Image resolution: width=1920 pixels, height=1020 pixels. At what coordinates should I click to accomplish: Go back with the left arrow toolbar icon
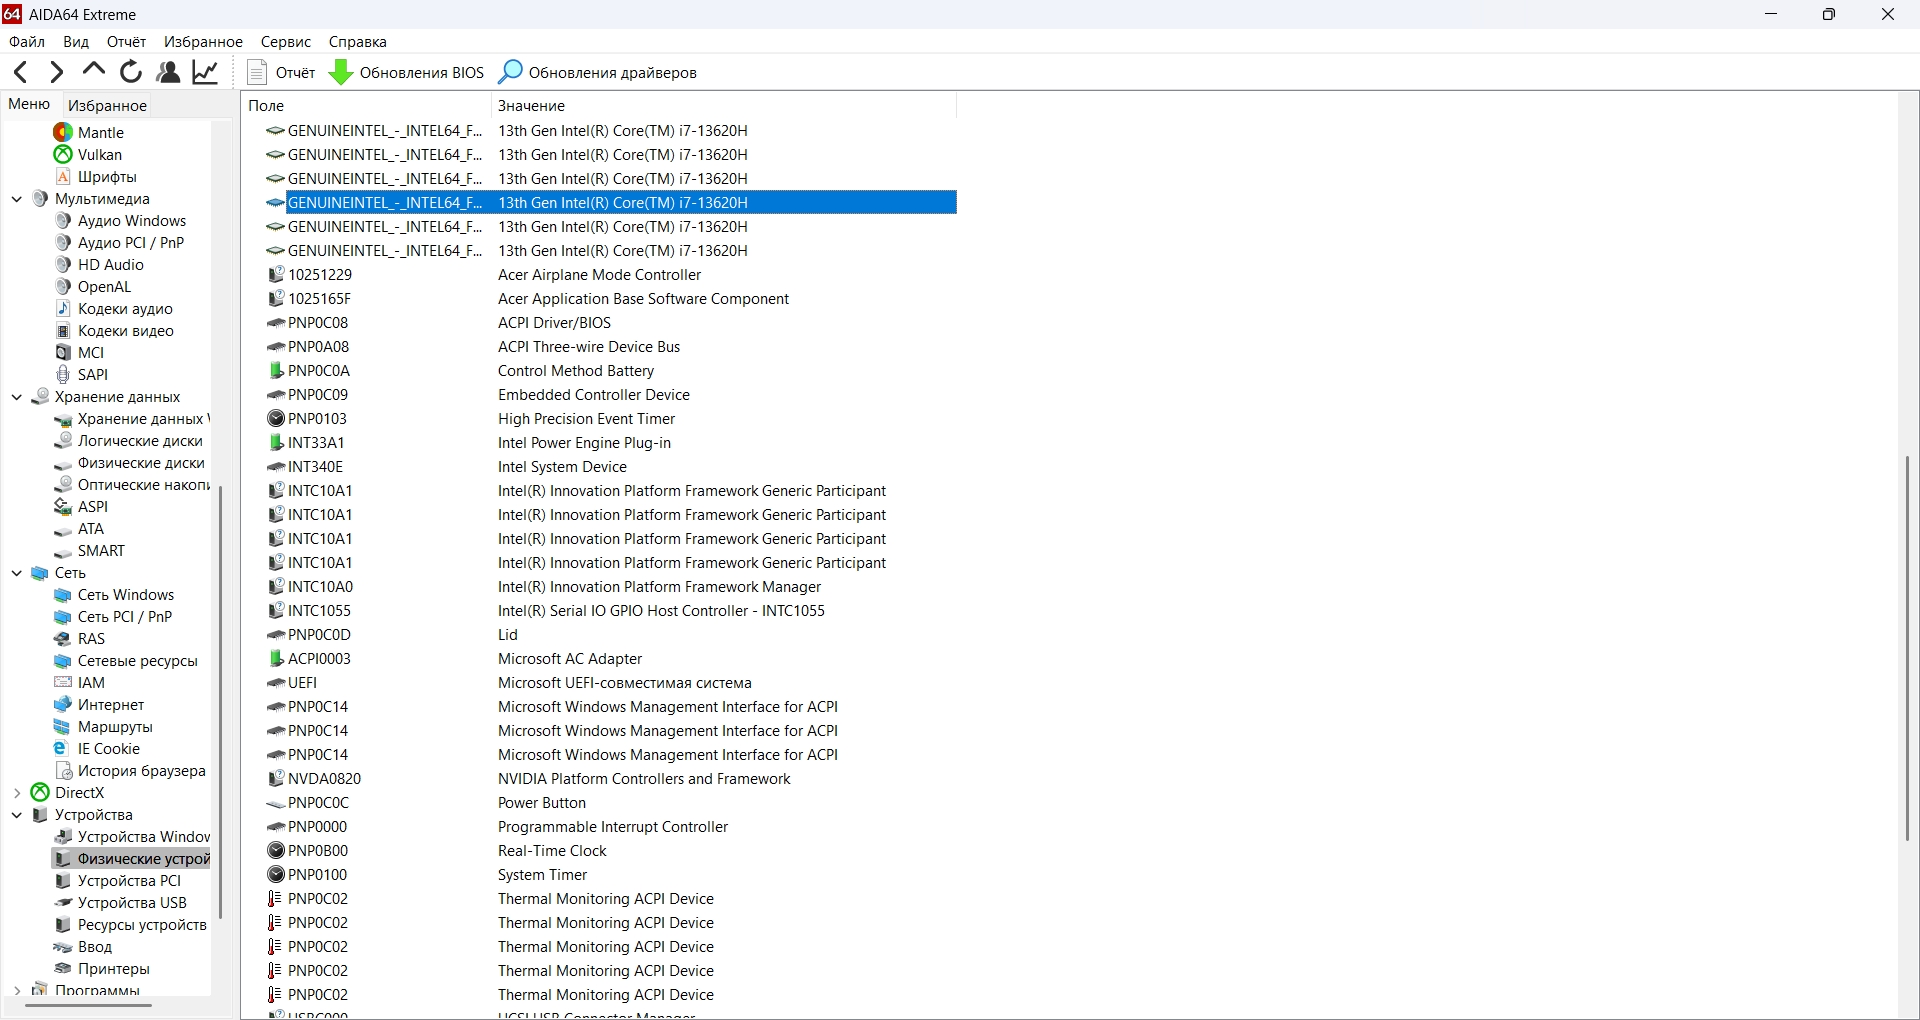pos(21,72)
